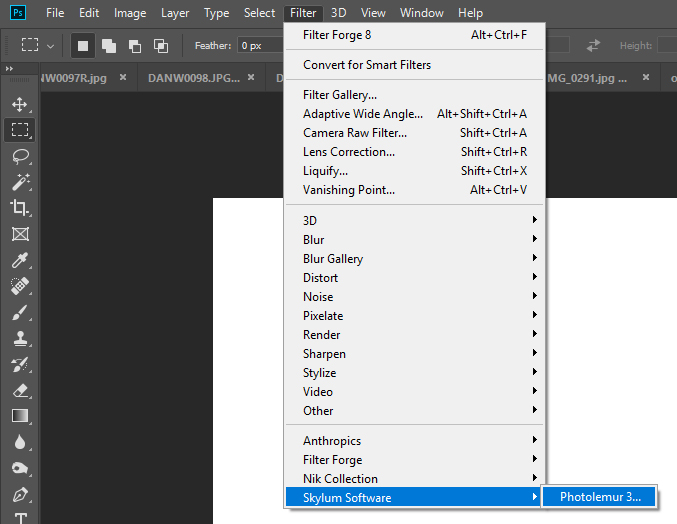677x524 pixels.
Task: Choose Add to Selection mode icon
Action: [x=109, y=46]
